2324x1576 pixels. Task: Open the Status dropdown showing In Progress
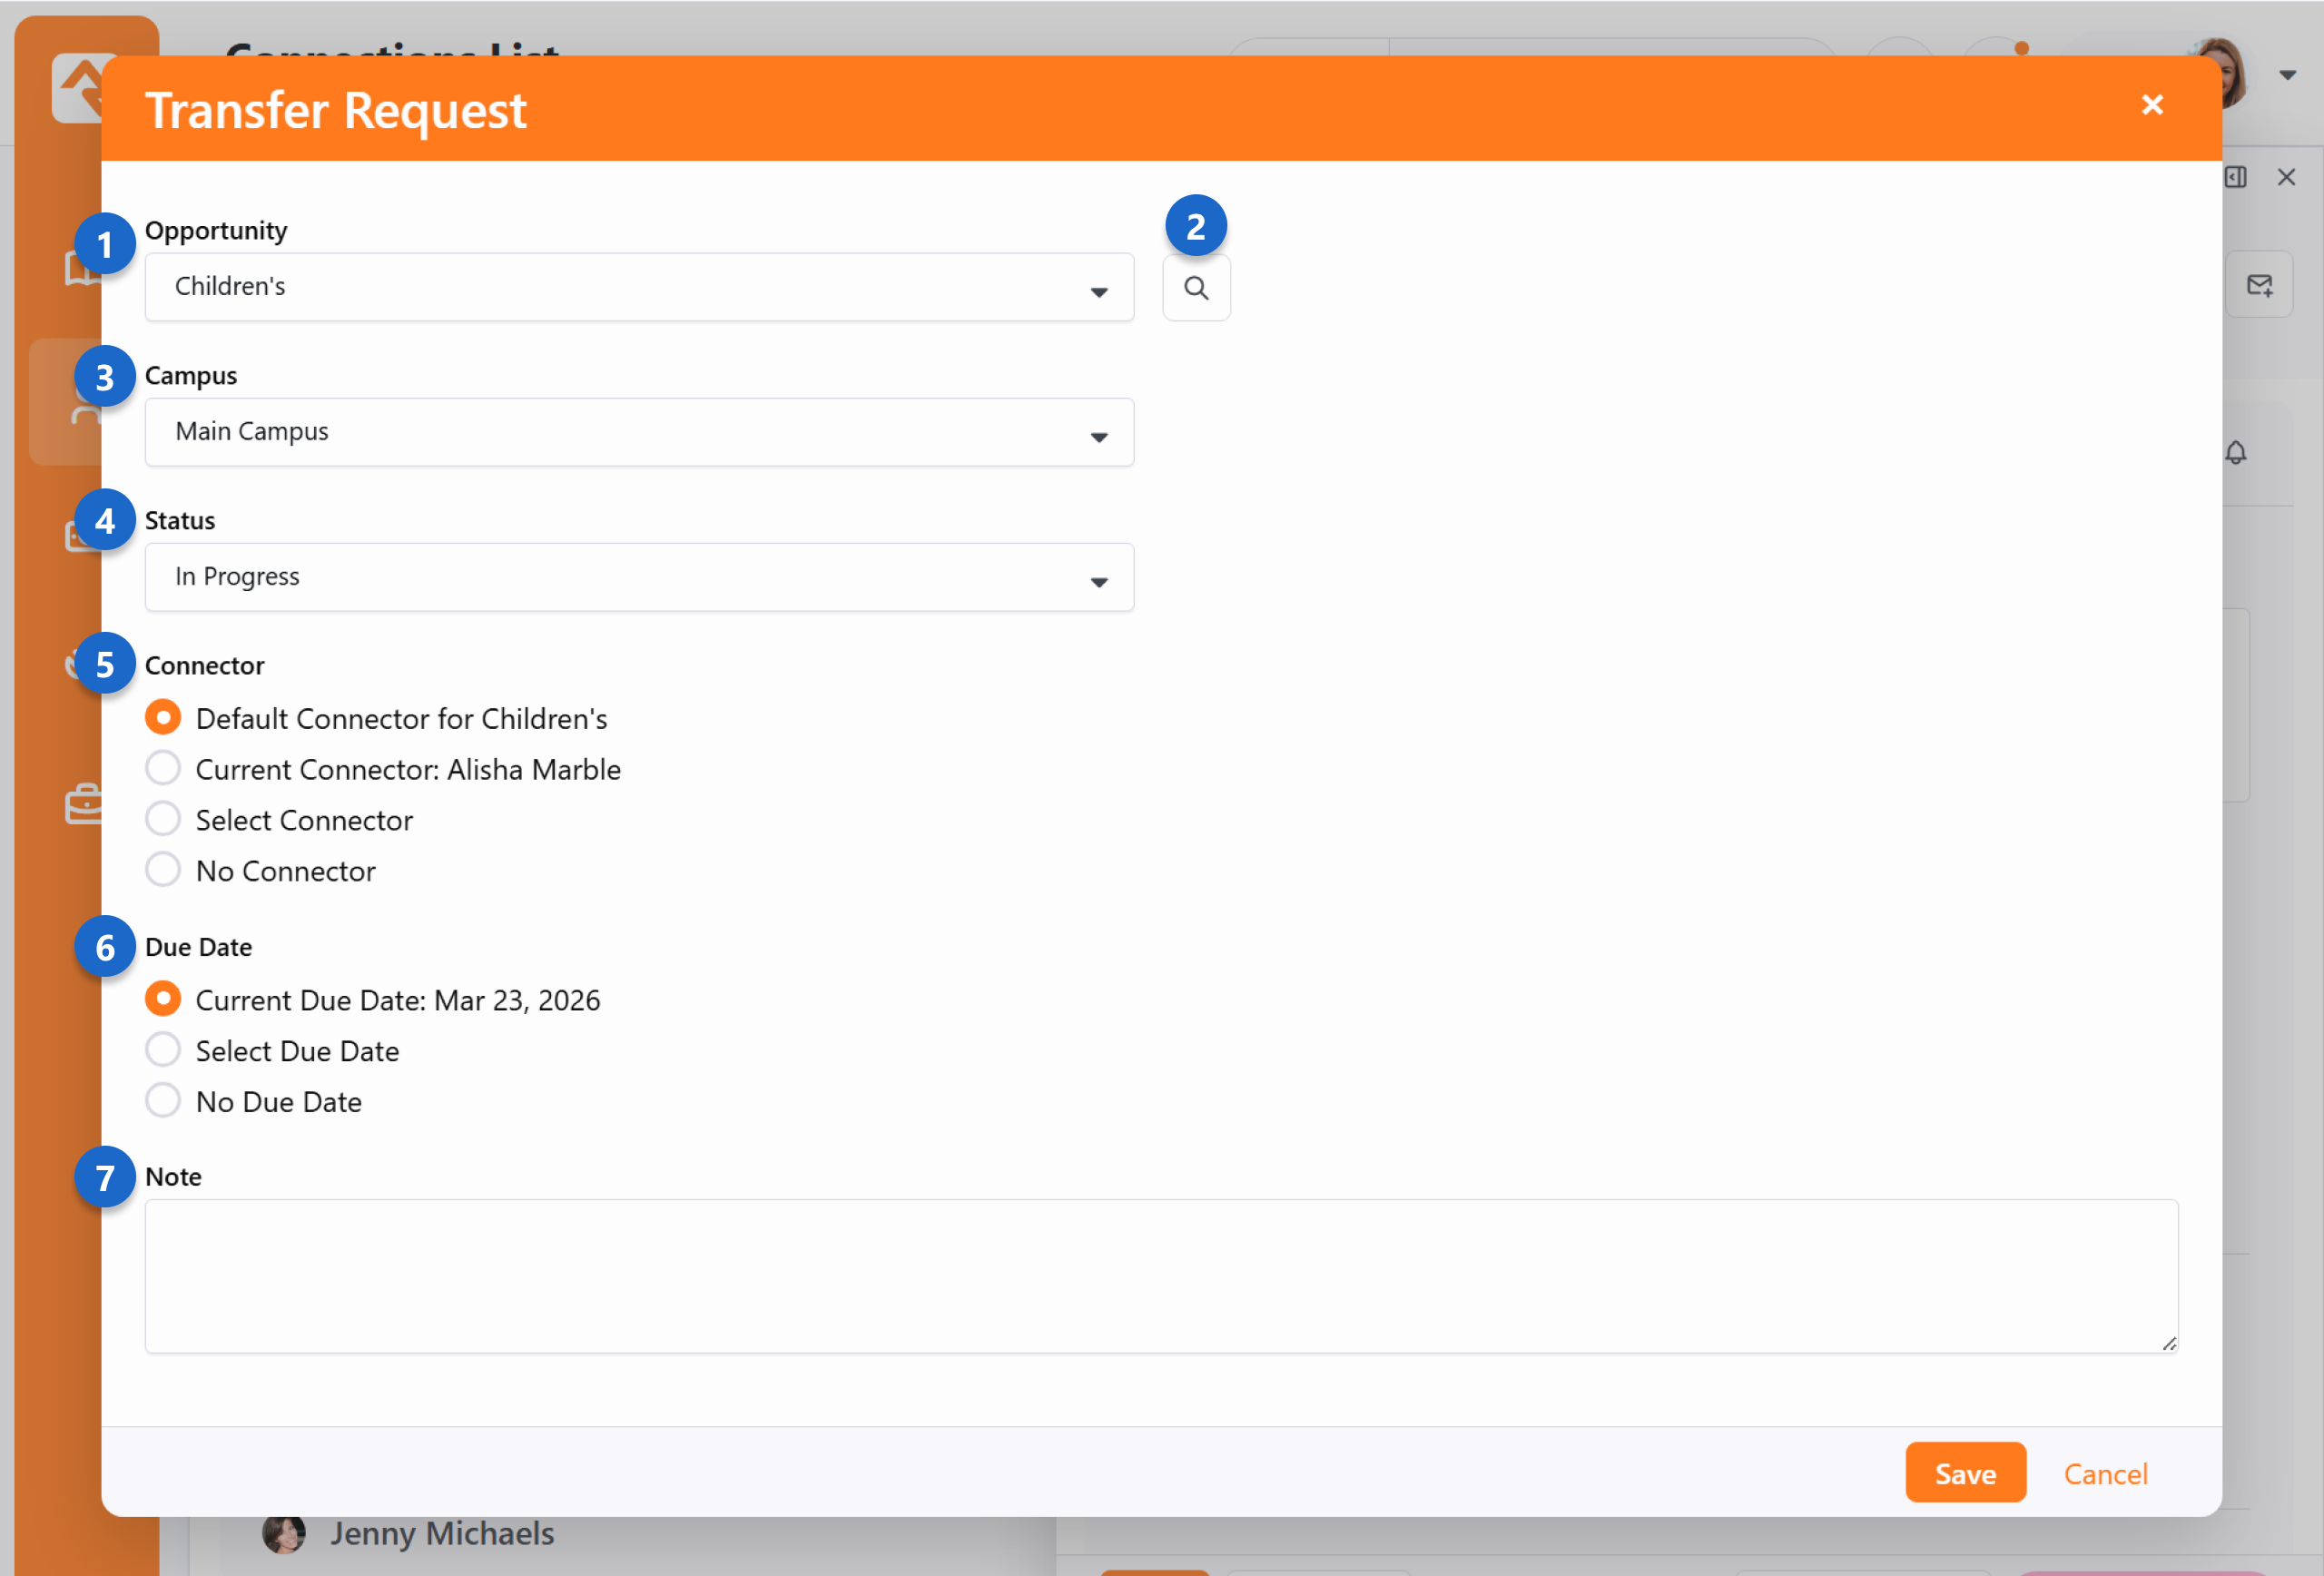[x=638, y=577]
